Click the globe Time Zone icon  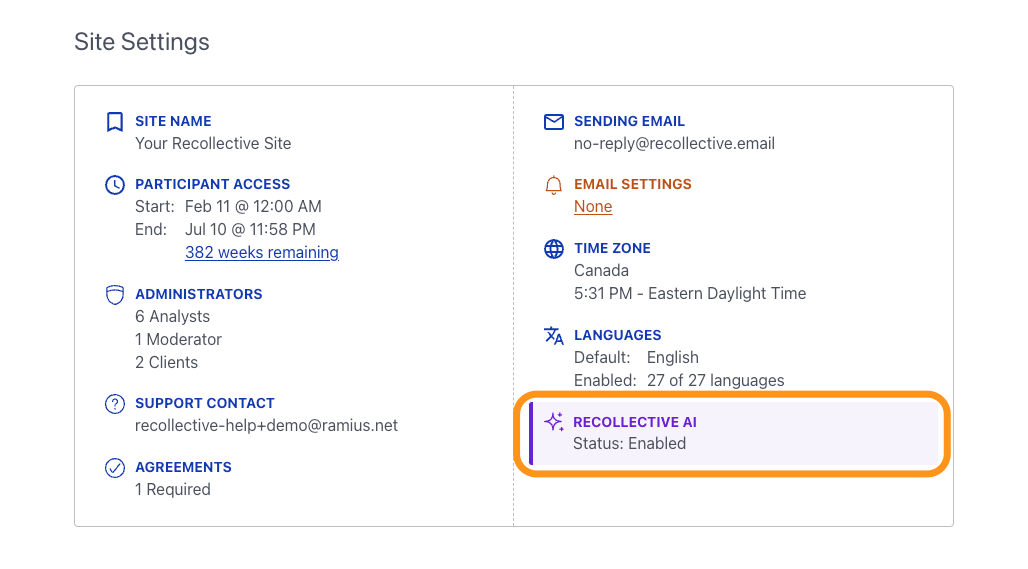coord(554,249)
